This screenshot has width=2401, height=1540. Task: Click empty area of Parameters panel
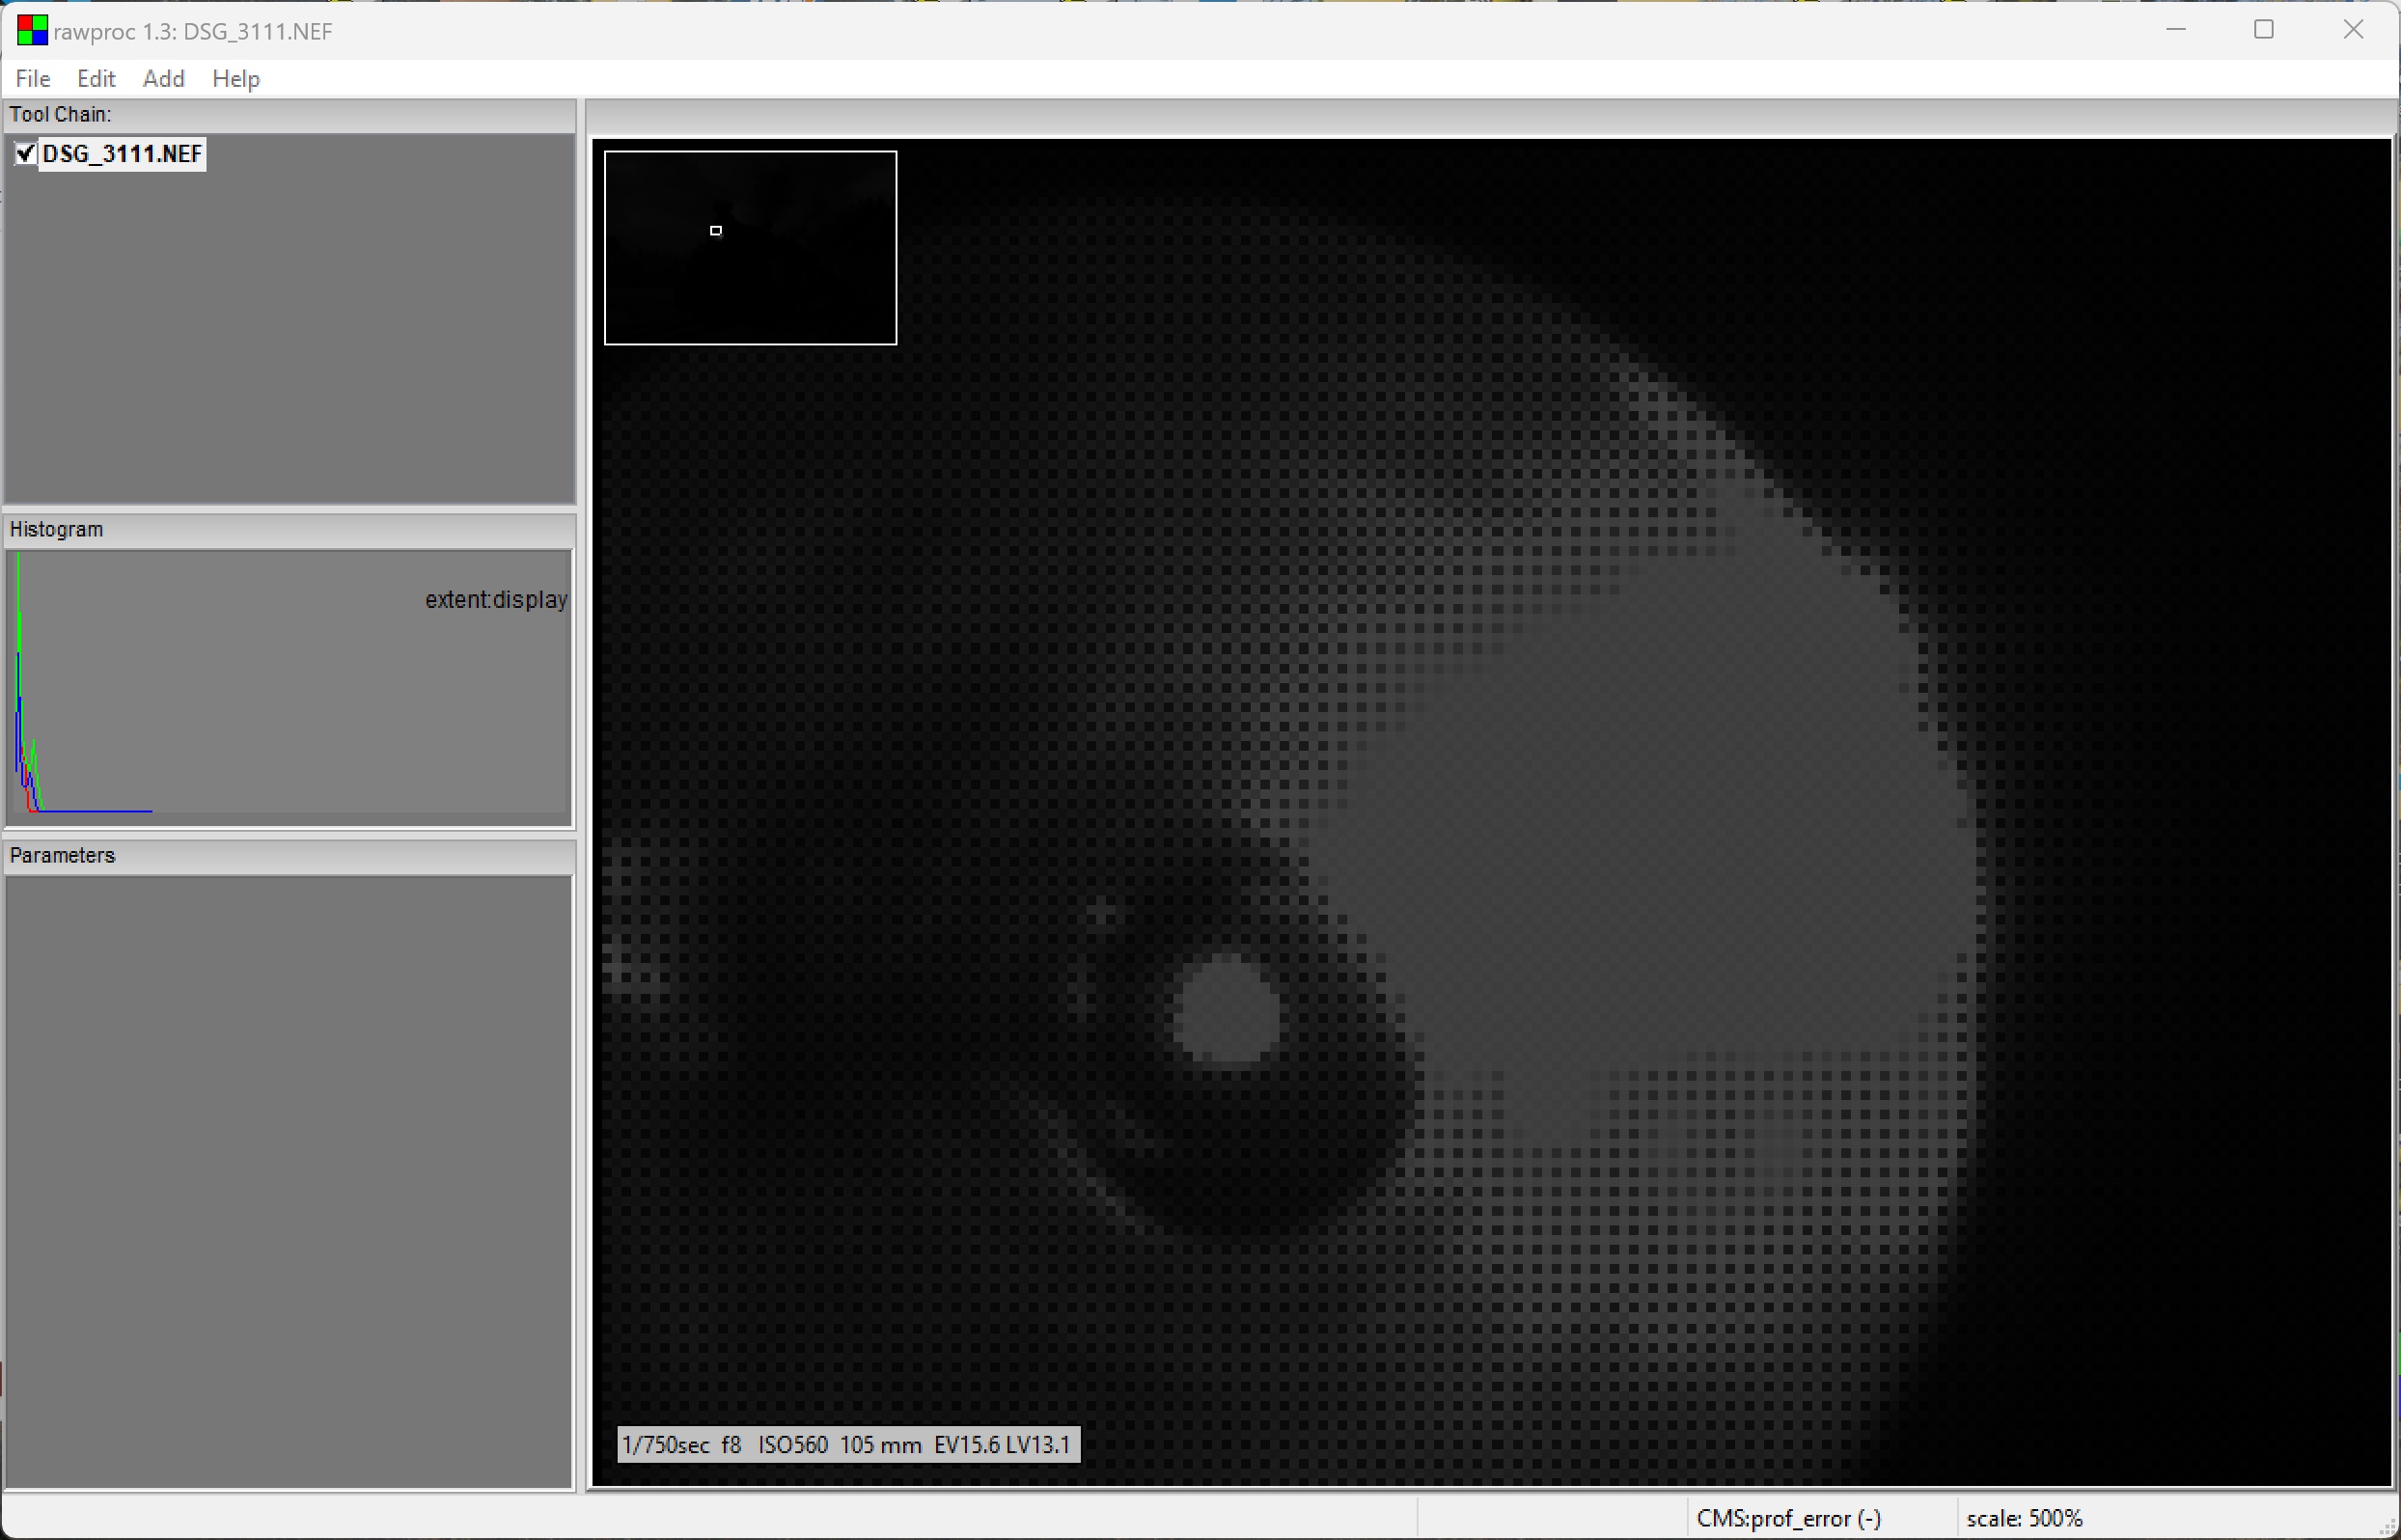[290, 1180]
